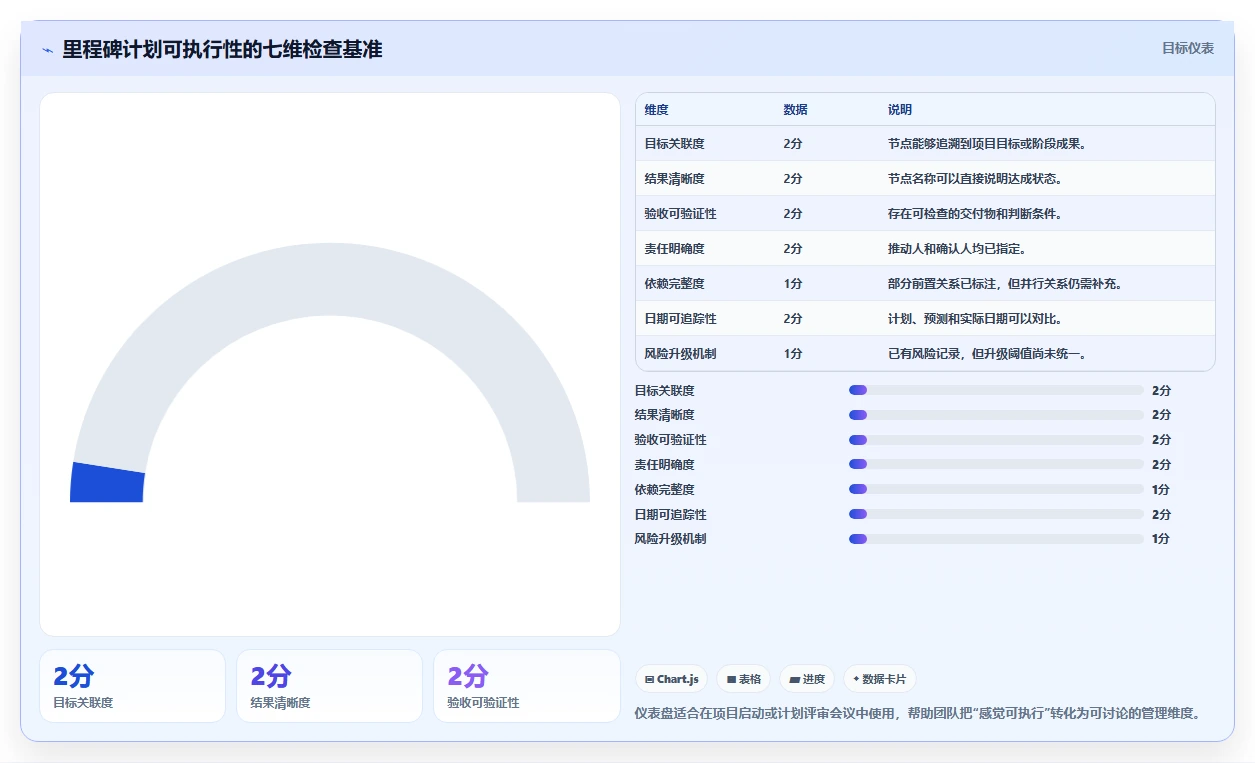The height and width of the screenshot is (763, 1255).
Task: Click the 目标关联度 progress bar
Action: [x=996, y=390]
